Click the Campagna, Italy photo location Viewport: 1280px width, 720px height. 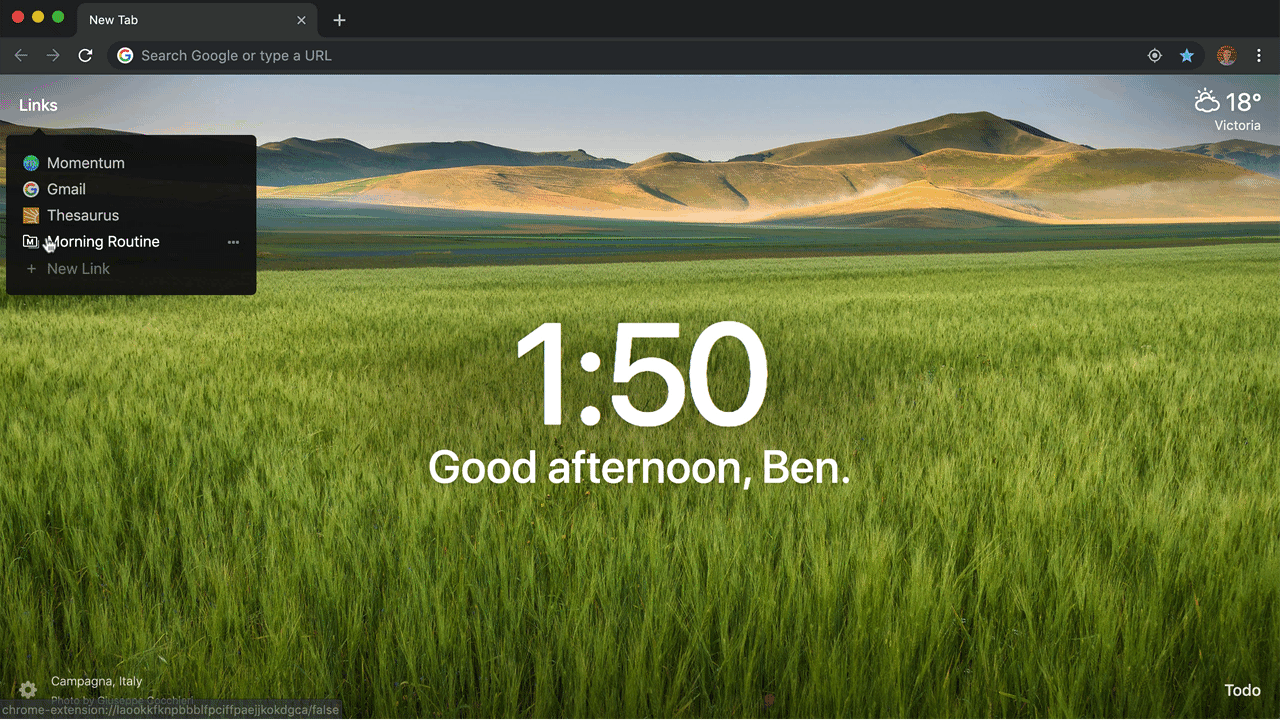97,681
